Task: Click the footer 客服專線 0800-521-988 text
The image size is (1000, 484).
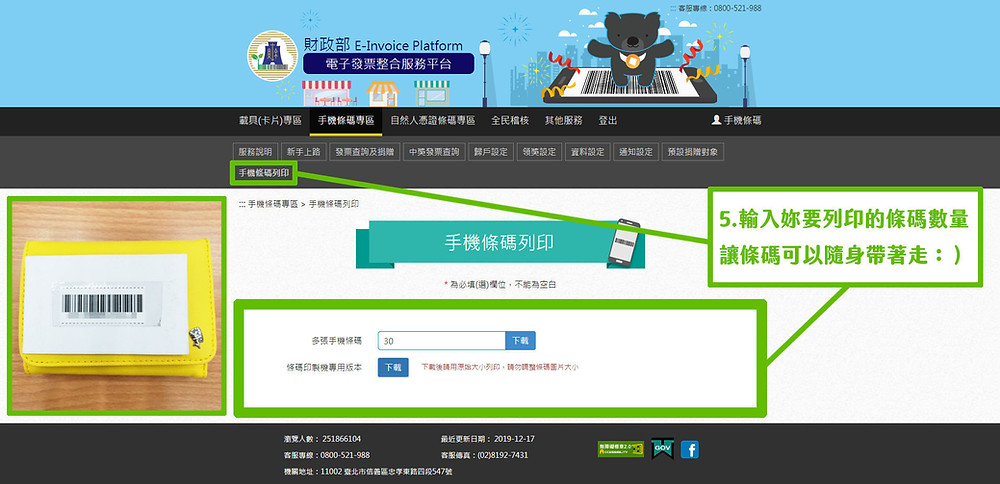Action: coord(327,455)
